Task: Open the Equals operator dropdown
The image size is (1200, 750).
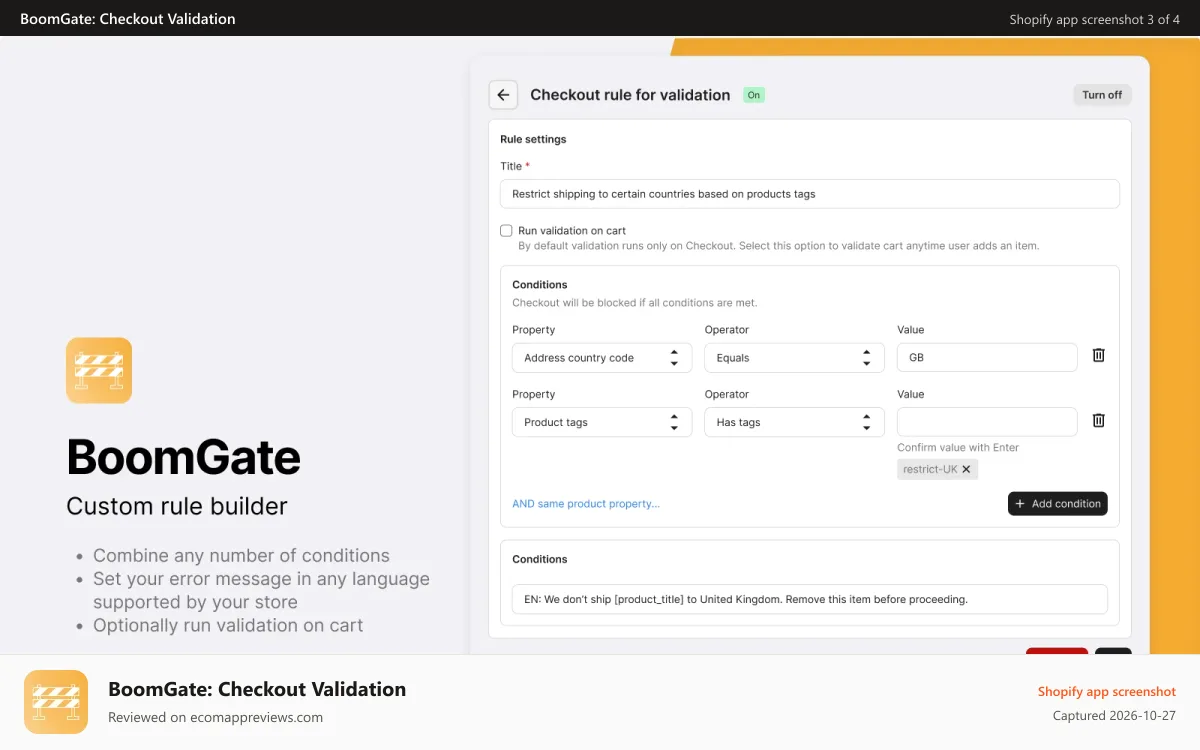Action: 794,358
